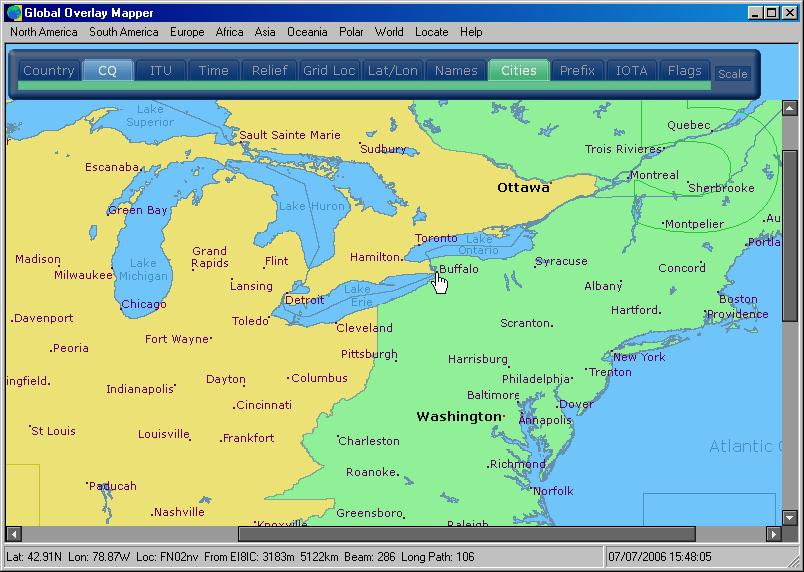Toggle the Flags overlay
The width and height of the screenshot is (804, 572).
(685, 71)
